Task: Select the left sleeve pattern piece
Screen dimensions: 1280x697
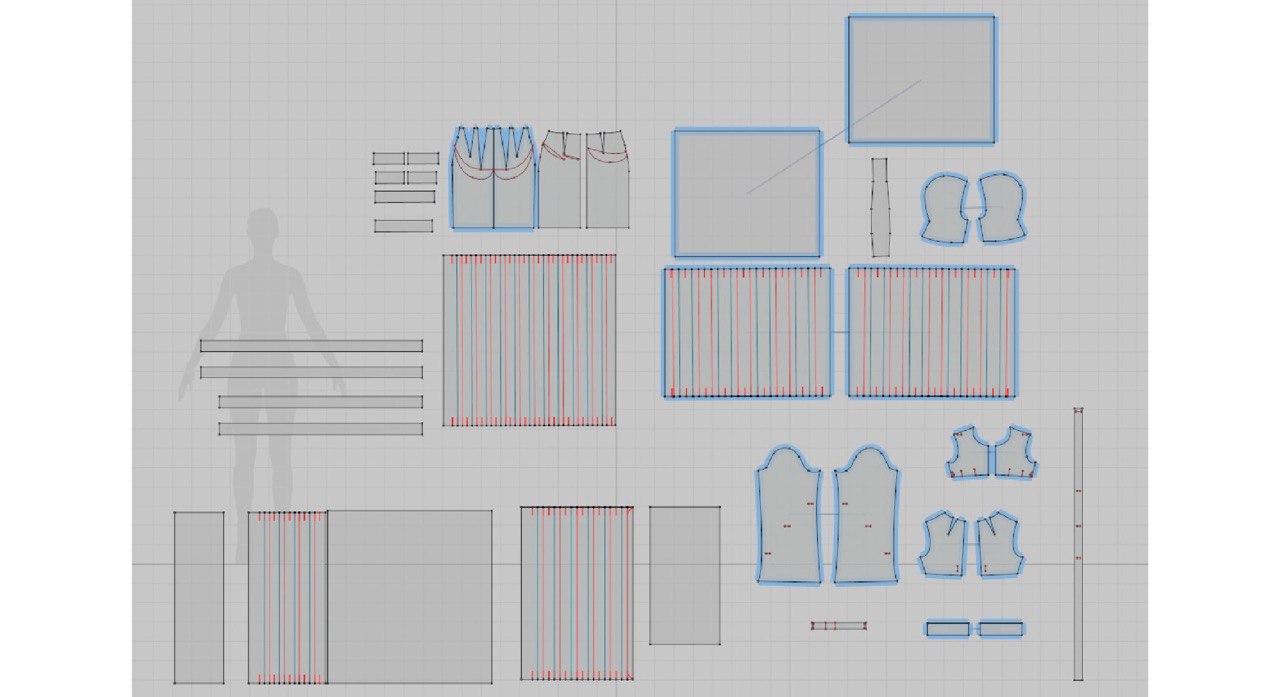Action: point(789,515)
